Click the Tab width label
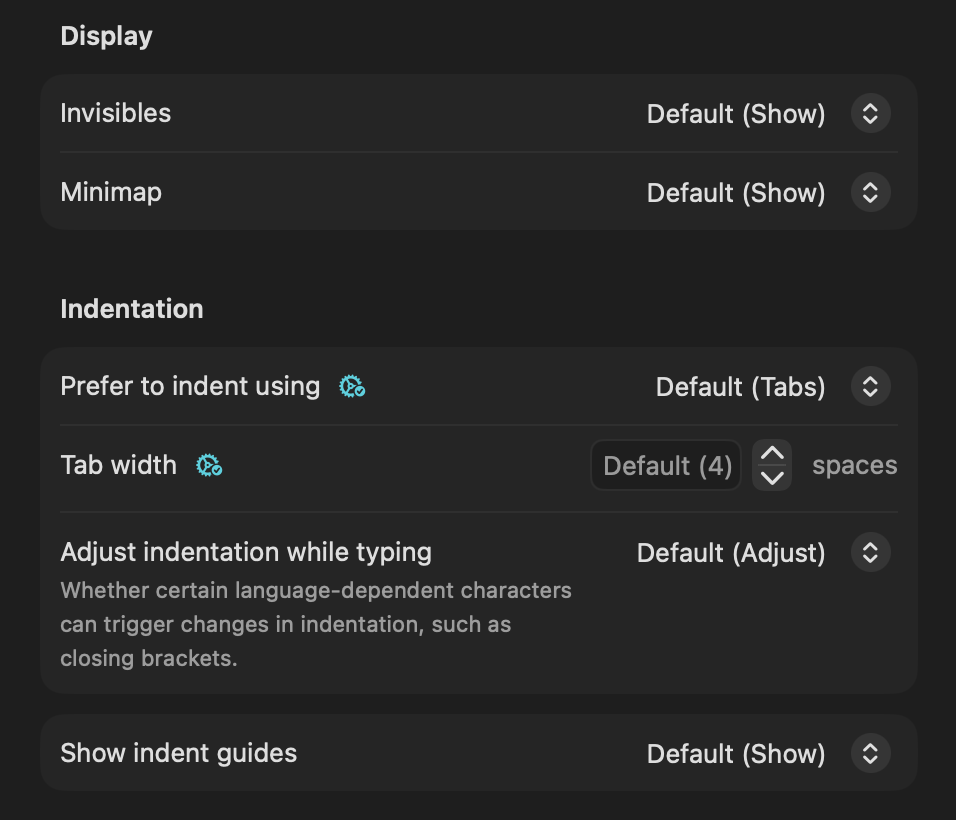Image resolution: width=956 pixels, height=820 pixels. 119,465
